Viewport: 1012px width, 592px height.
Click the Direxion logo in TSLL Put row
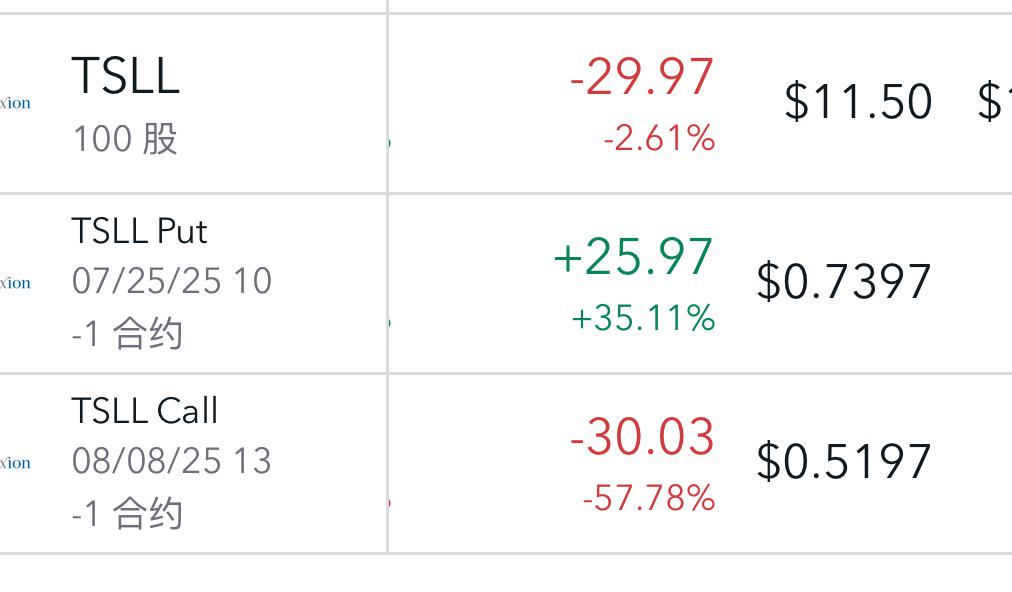click(x=15, y=283)
